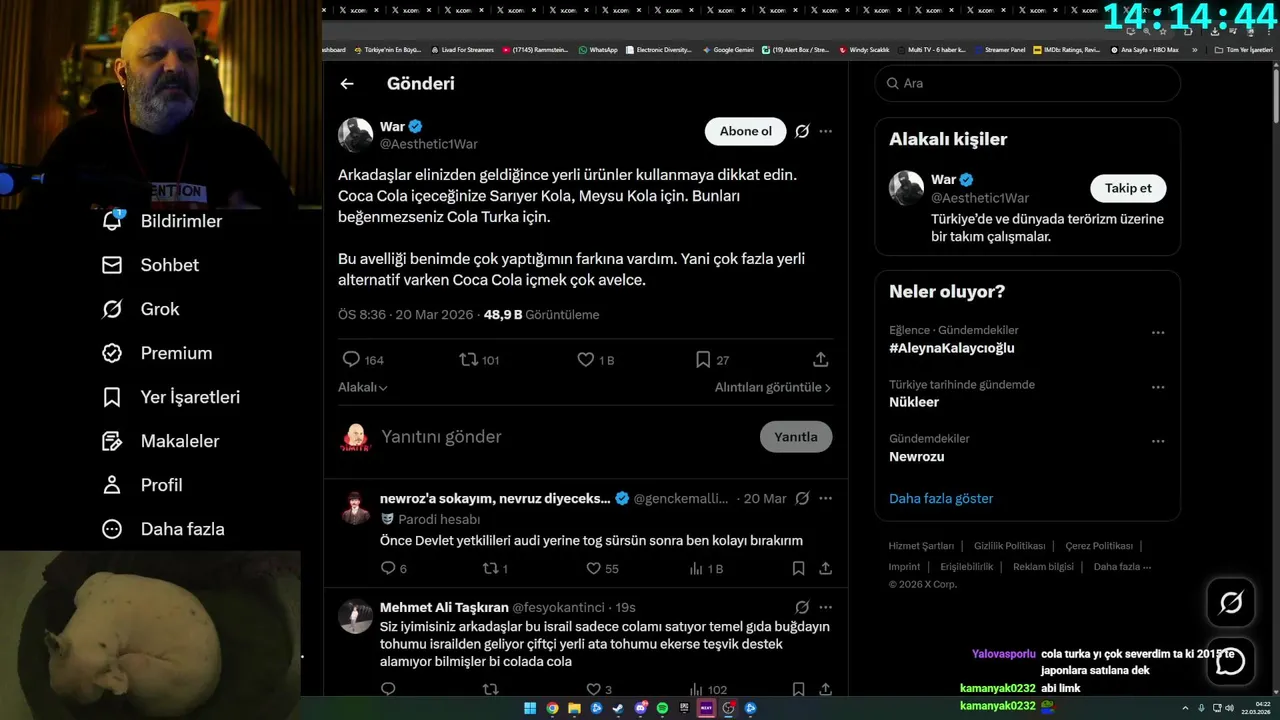Open Bildirimler in the sidebar
Viewport: 1280px width, 720px height.
(x=162, y=221)
